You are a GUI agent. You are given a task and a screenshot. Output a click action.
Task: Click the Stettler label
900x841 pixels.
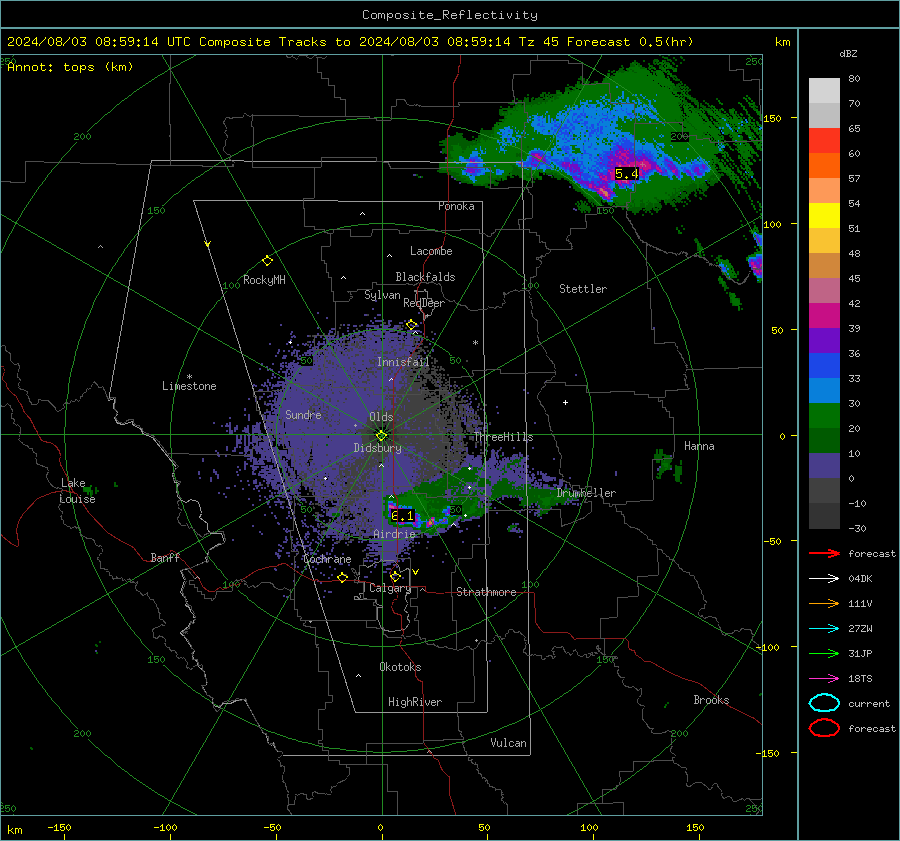tap(583, 289)
